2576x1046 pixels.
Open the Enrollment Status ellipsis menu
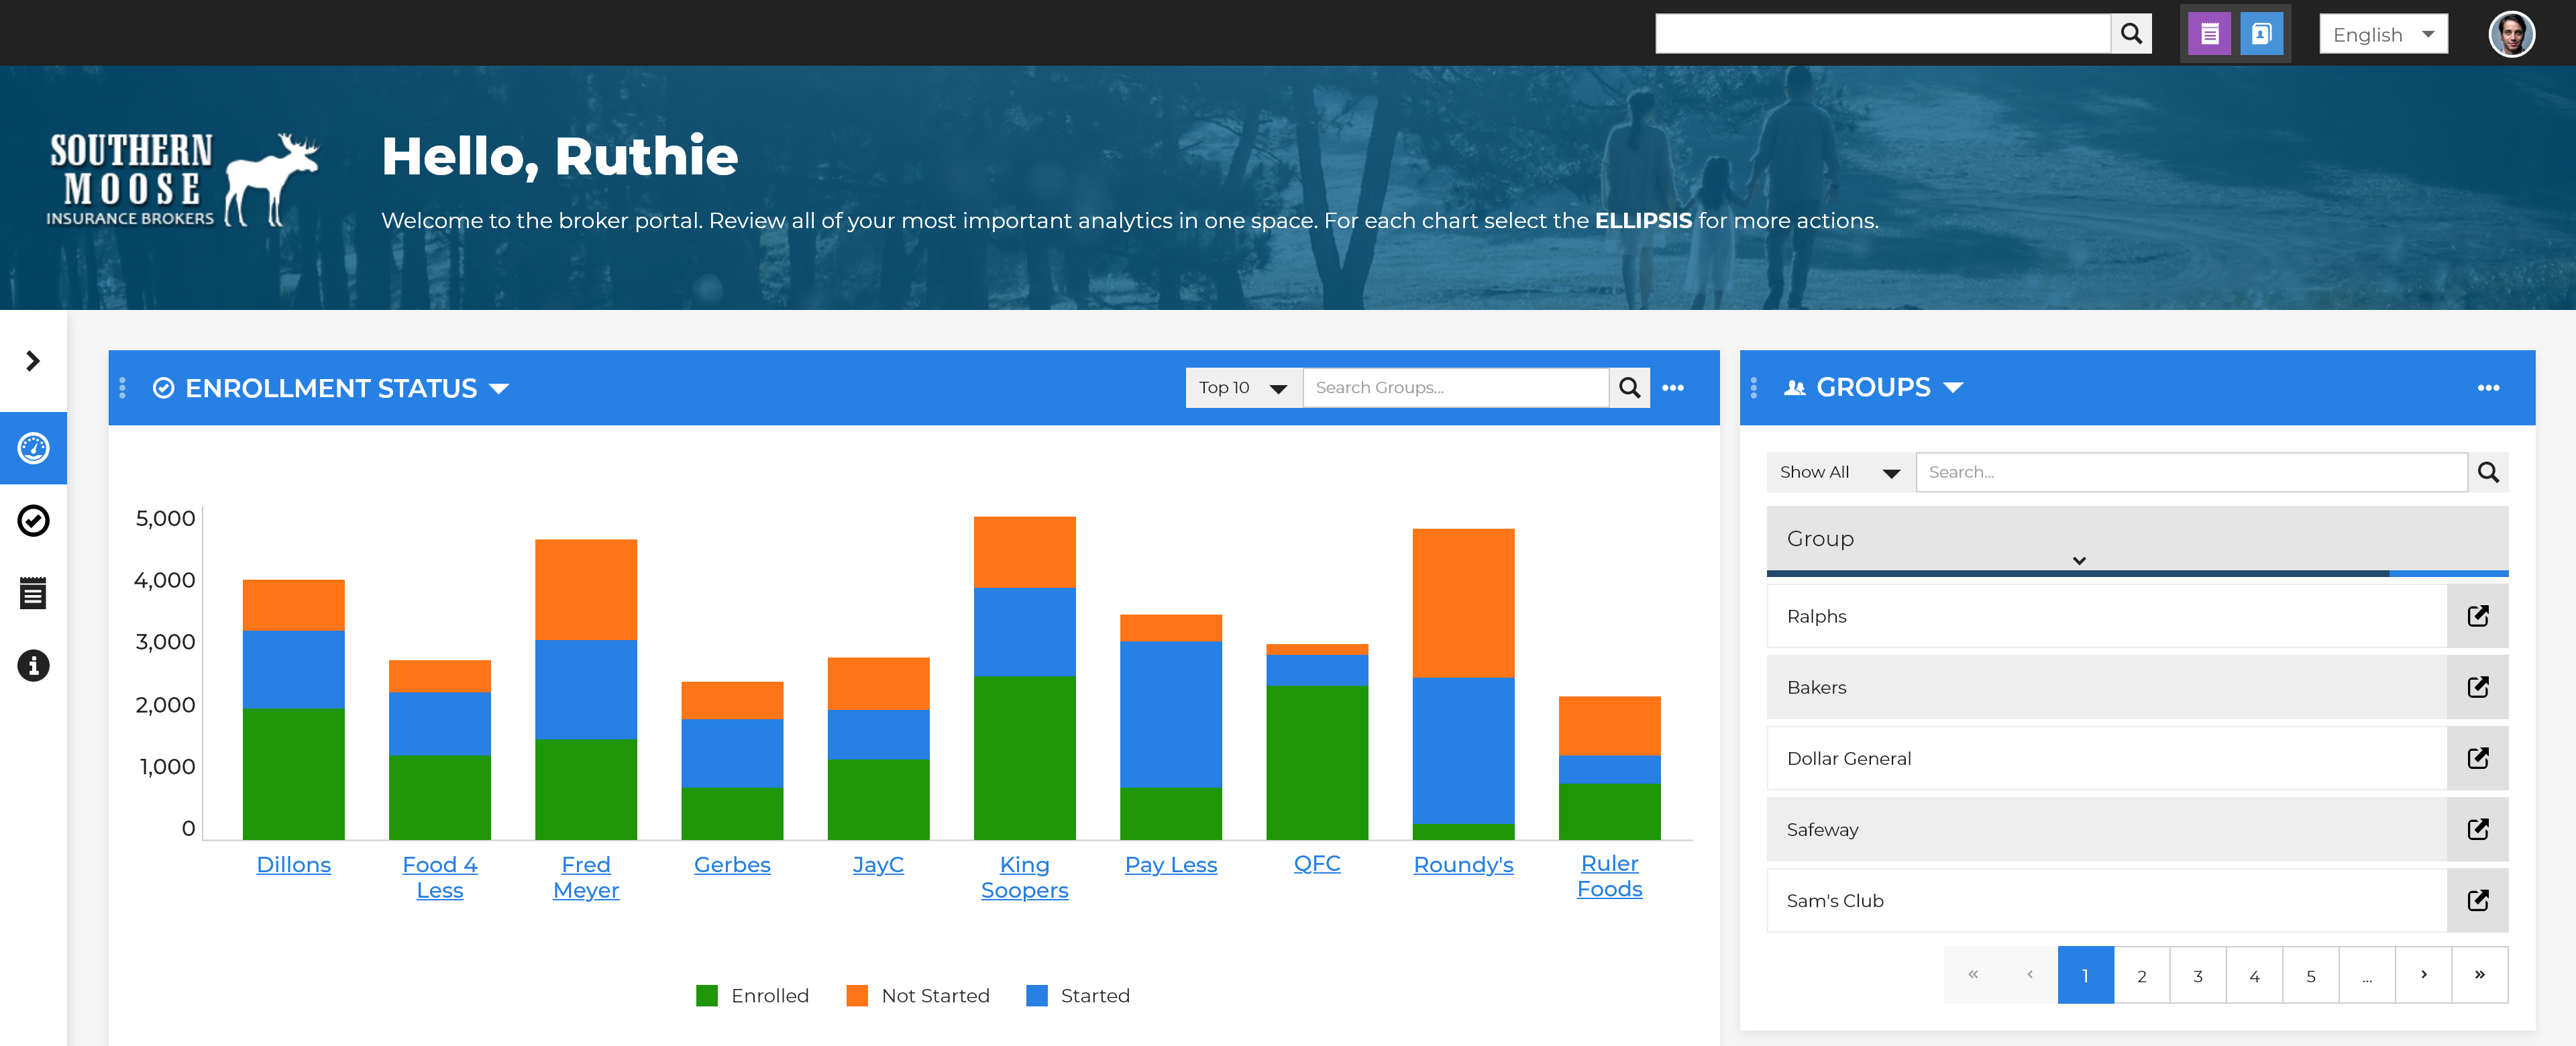point(1673,388)
